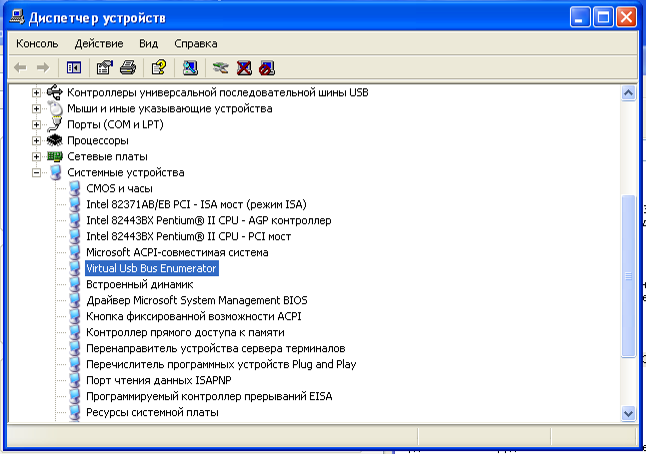Image resolution: width=646 pixels, height=454 pixels.
Task: Expand the USB controllers node
Action: point(36,92)
